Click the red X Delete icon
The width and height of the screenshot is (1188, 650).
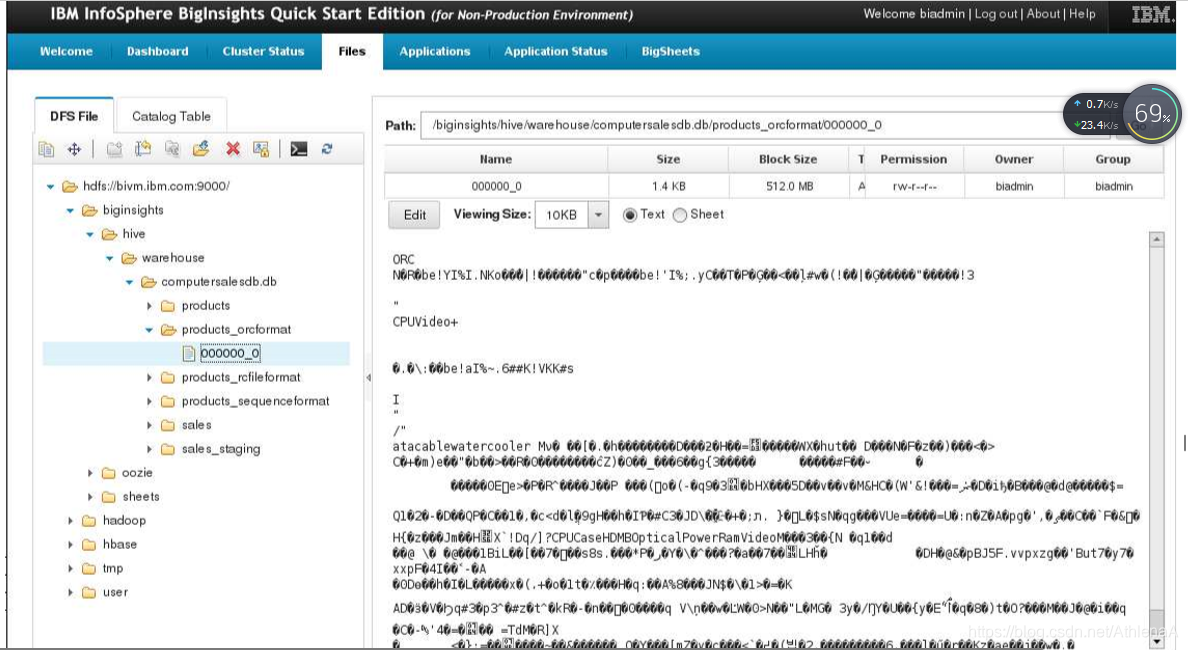pyautogui.click(x=233, y=149)
